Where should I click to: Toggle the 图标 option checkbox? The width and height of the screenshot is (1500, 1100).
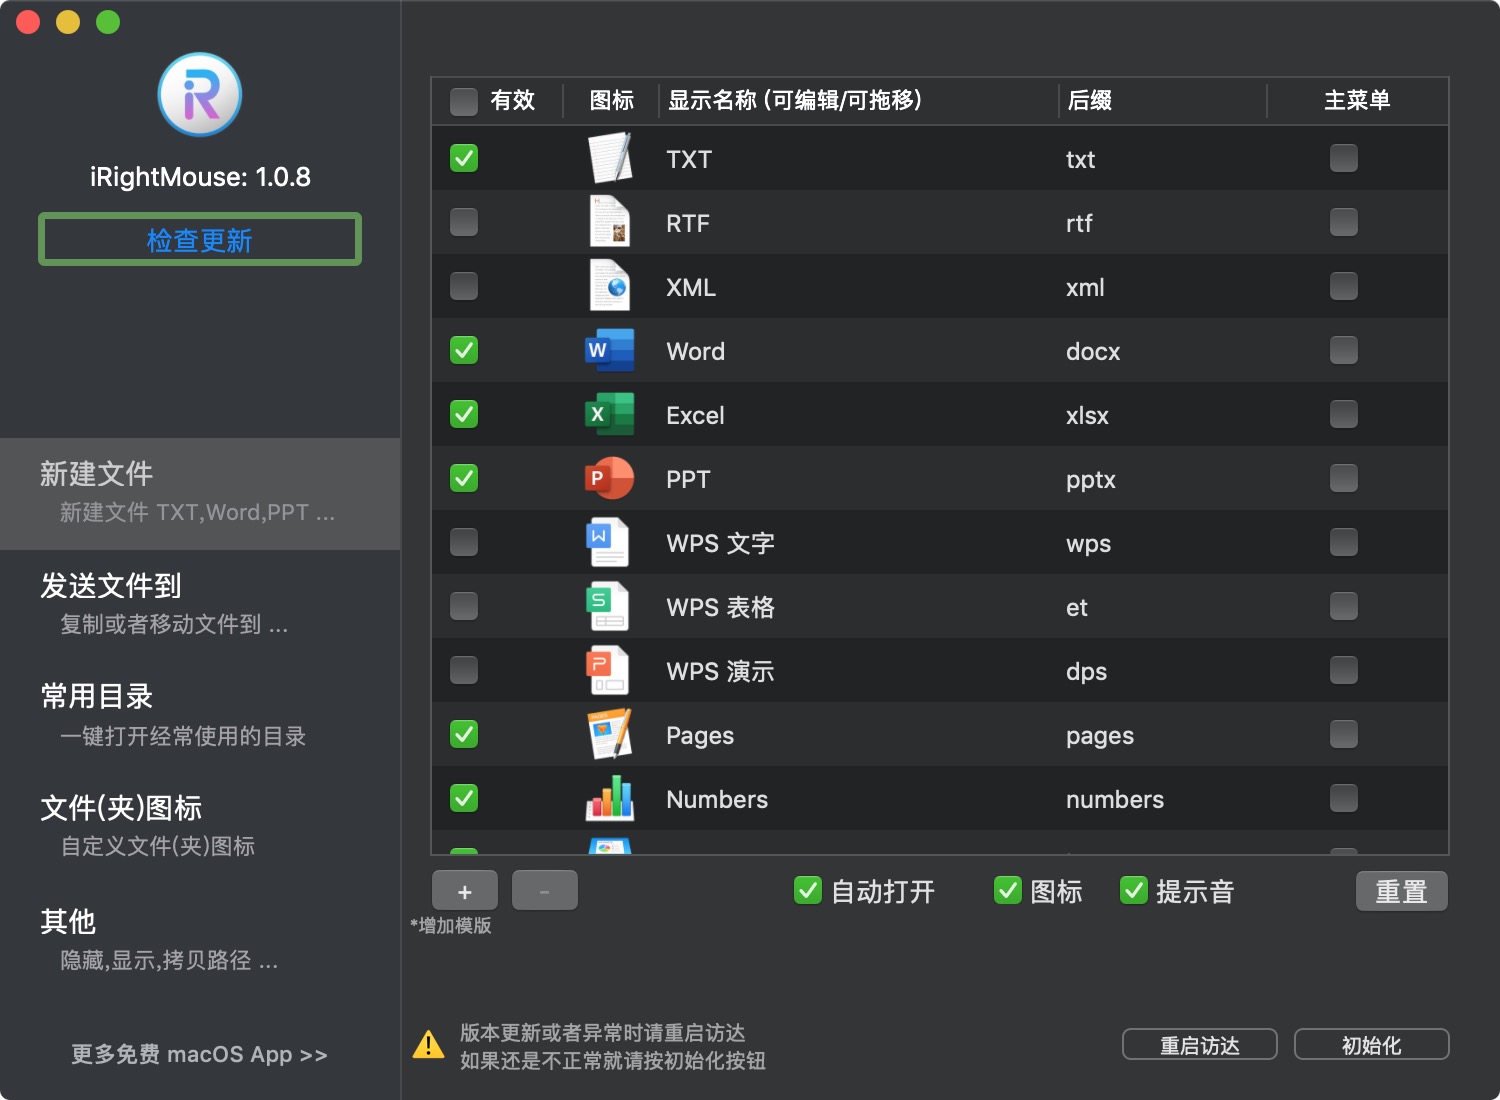1008,890
